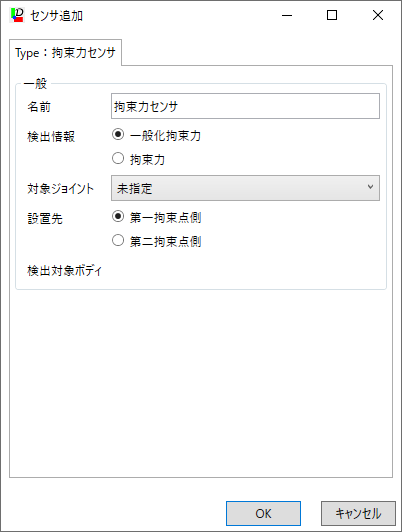Click the 対象ジョイント label
Screen dimensions: 402x532
[60, 189]
